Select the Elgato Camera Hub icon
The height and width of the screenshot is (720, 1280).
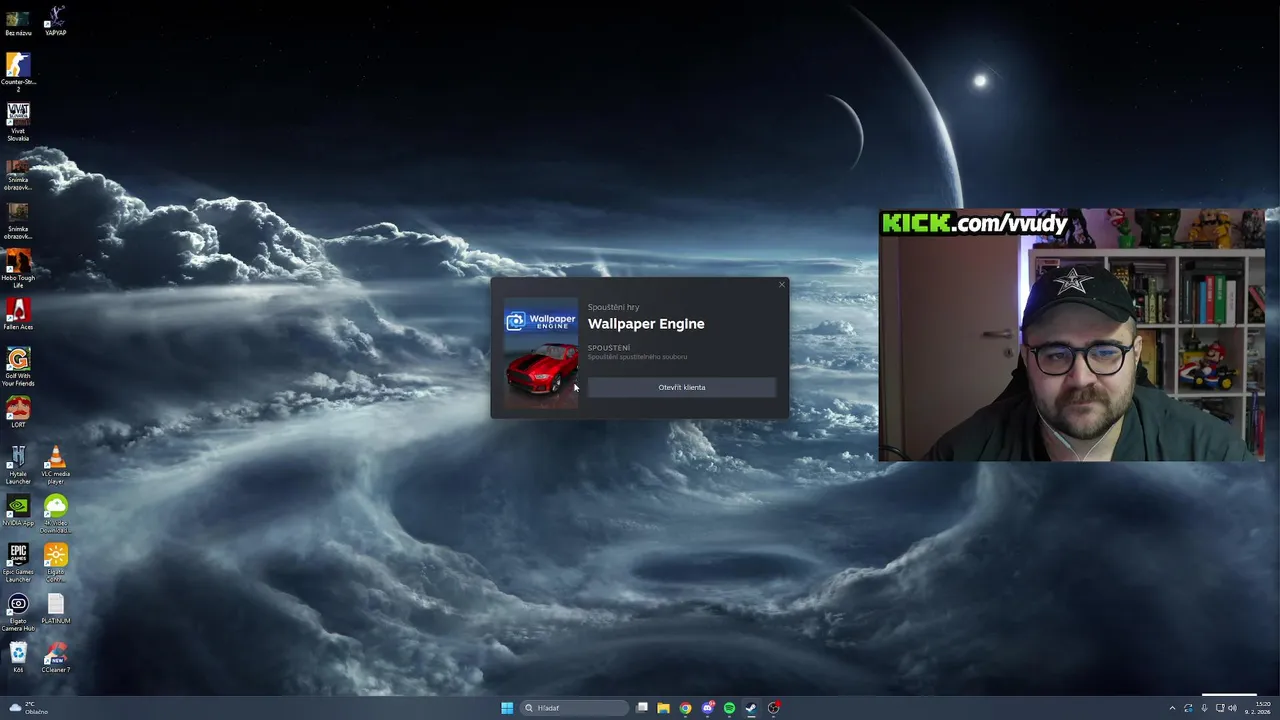[x=18, y=612]
